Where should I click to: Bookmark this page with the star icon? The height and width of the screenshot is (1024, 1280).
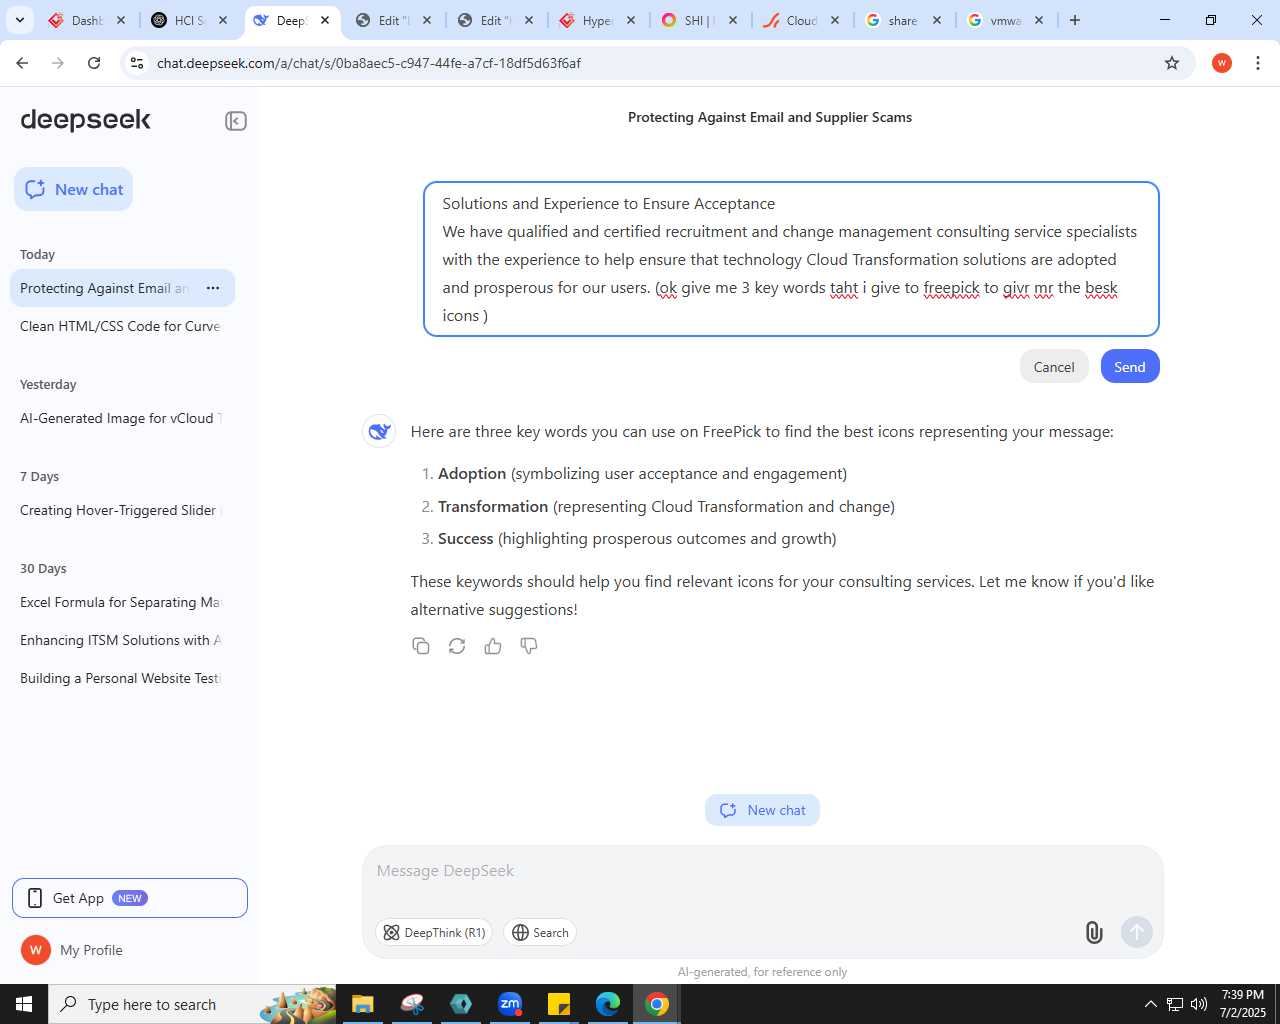click(x=1172, y=63)
